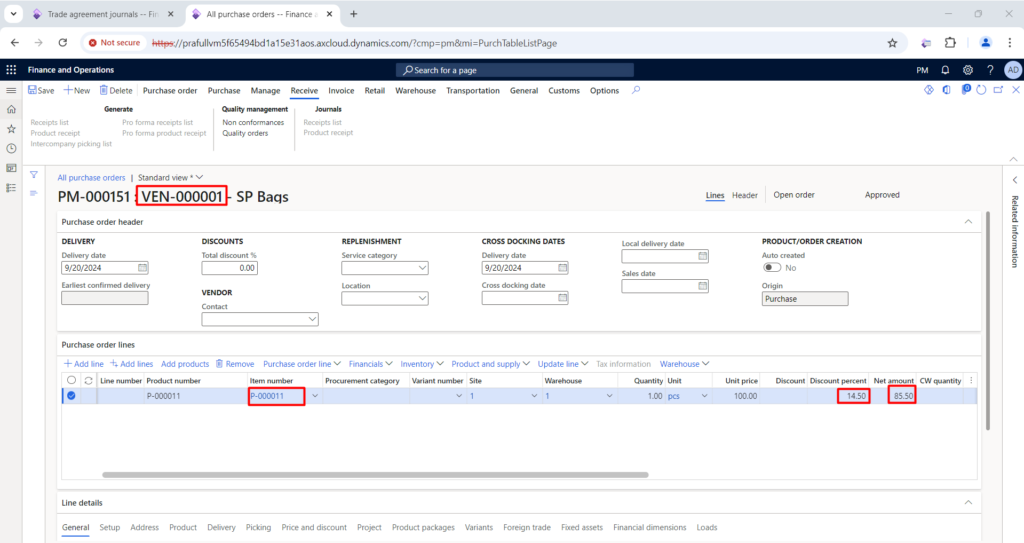Open the Purchase order line menu
Viewport: 1024px width, 543px height.
302,364
